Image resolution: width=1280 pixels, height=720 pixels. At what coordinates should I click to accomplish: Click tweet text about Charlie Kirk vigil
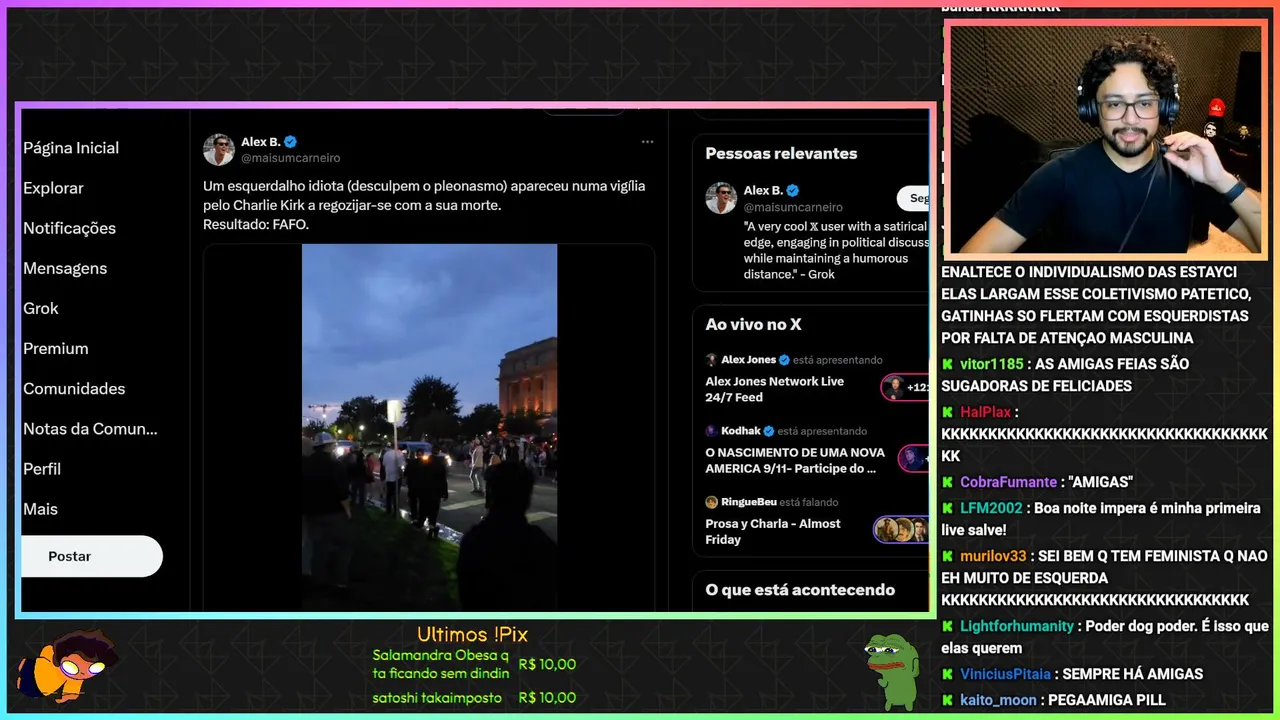coord(424,205)
